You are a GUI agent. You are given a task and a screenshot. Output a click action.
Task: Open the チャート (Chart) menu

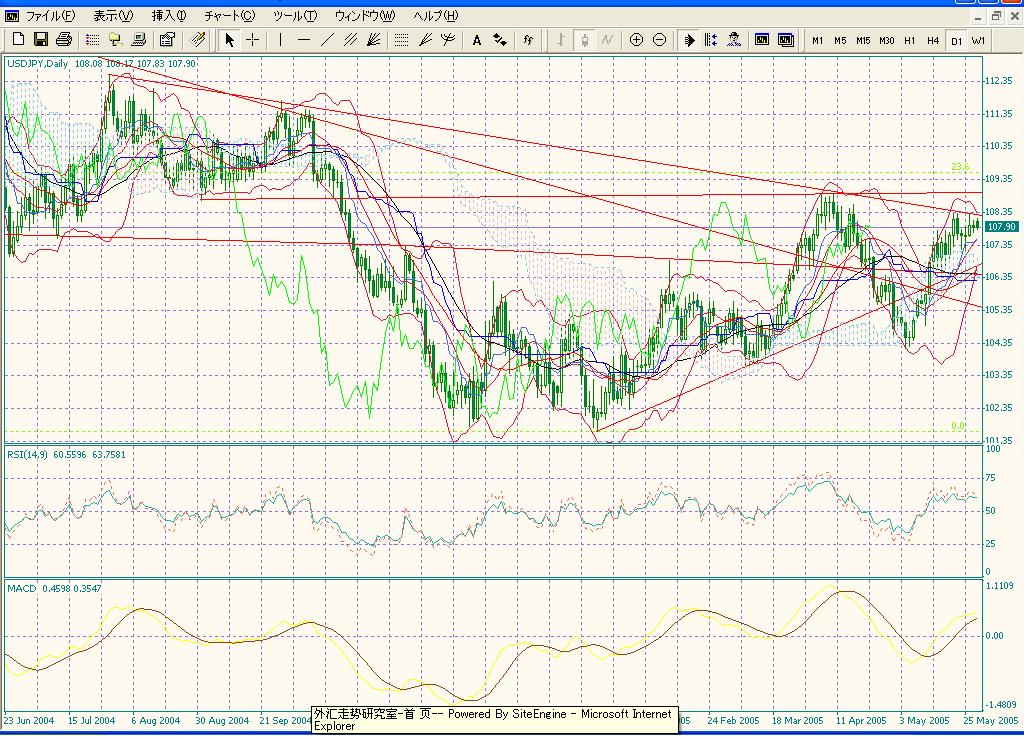229,16
